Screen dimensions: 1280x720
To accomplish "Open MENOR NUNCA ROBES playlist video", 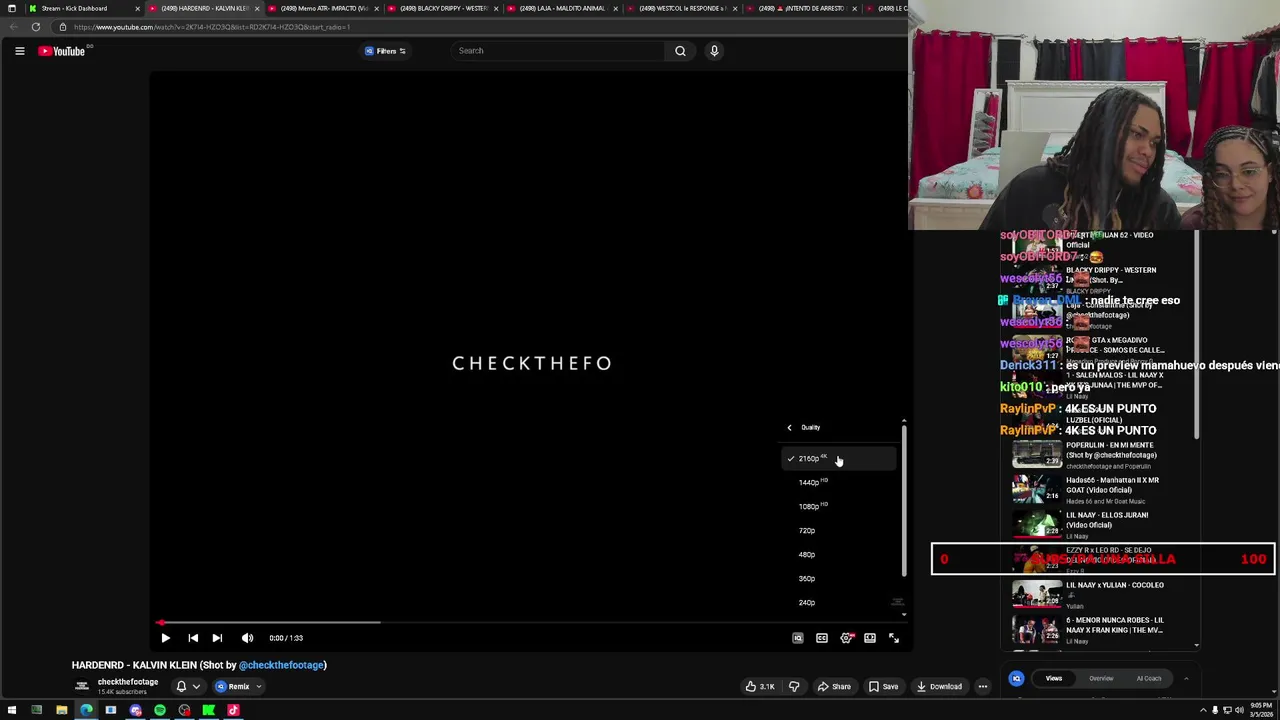I will 1100,630.
